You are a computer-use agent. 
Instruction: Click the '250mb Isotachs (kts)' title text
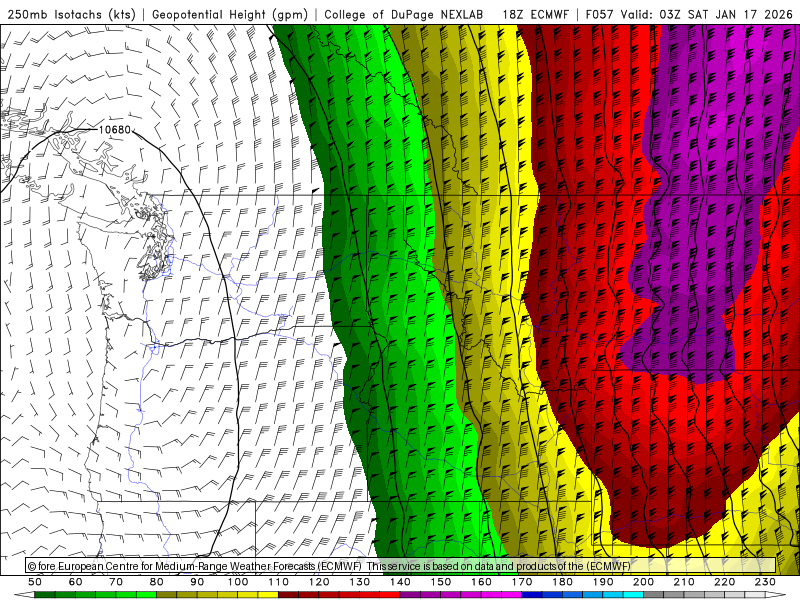(72, 14)
